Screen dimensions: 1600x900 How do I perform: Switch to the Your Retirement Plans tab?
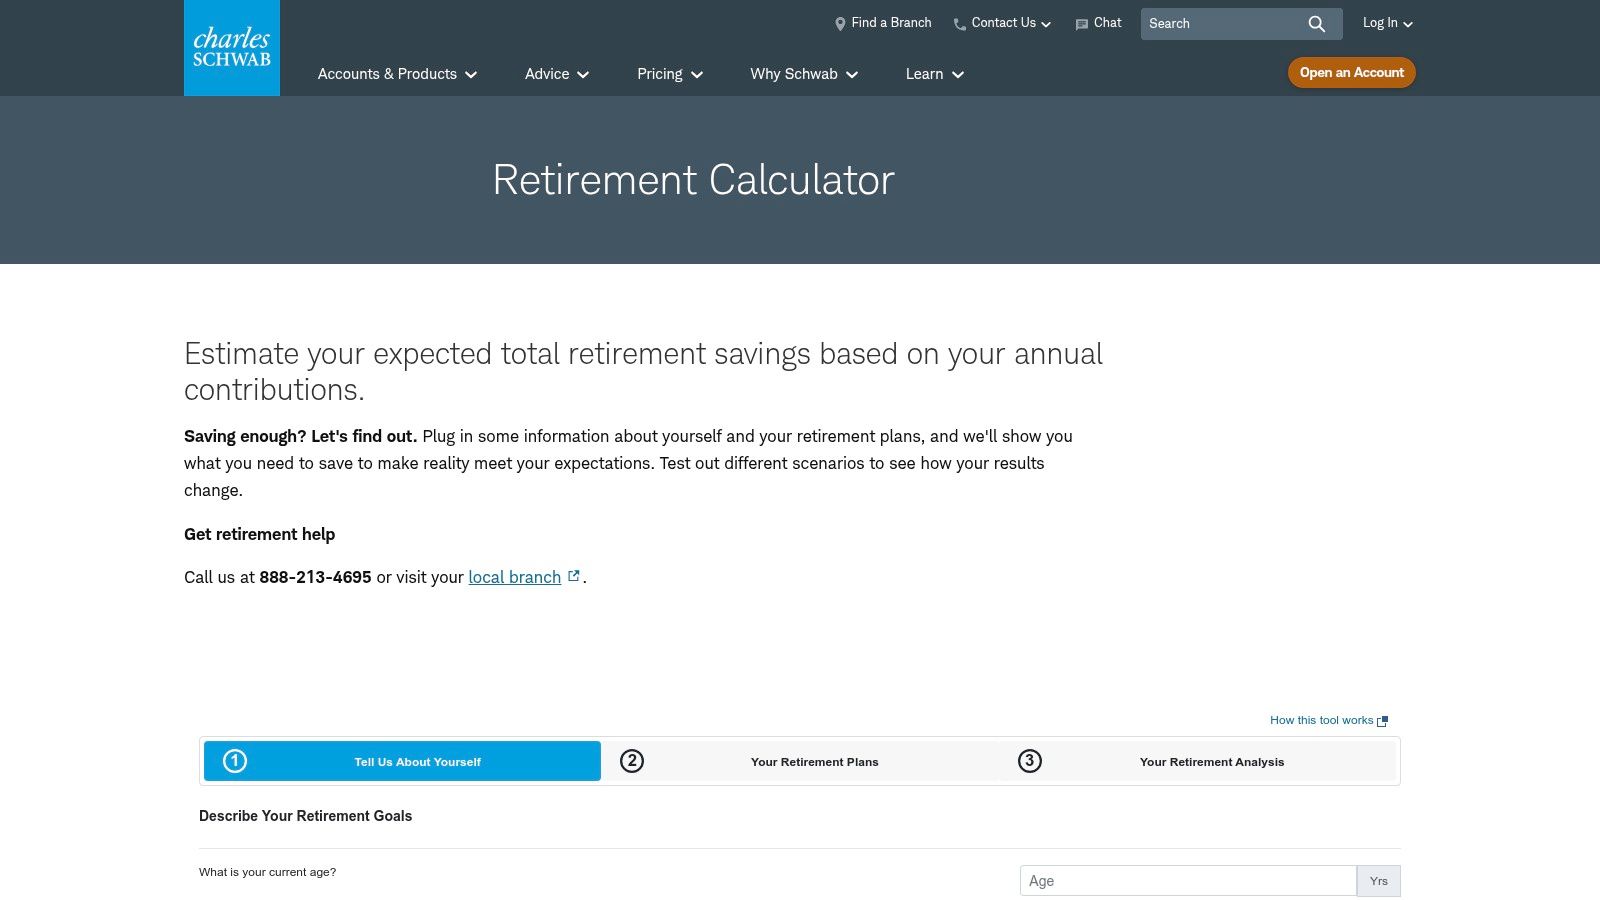coord(815,761)
